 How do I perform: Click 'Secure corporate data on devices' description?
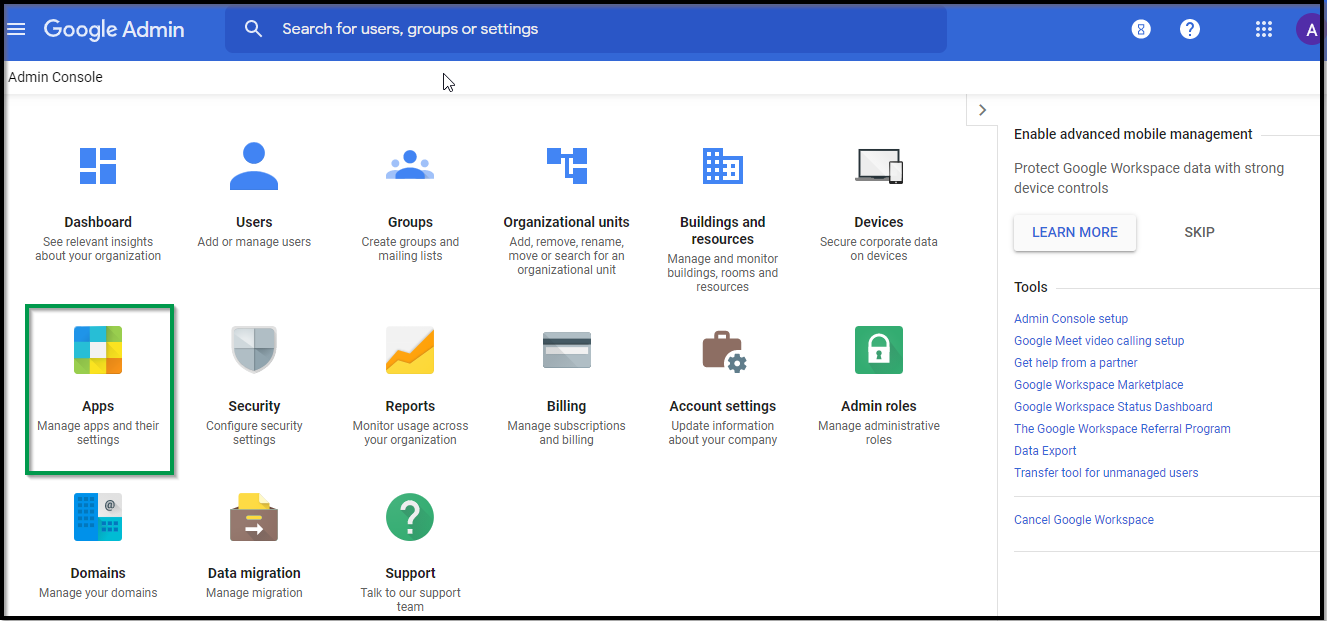(879, 249)
